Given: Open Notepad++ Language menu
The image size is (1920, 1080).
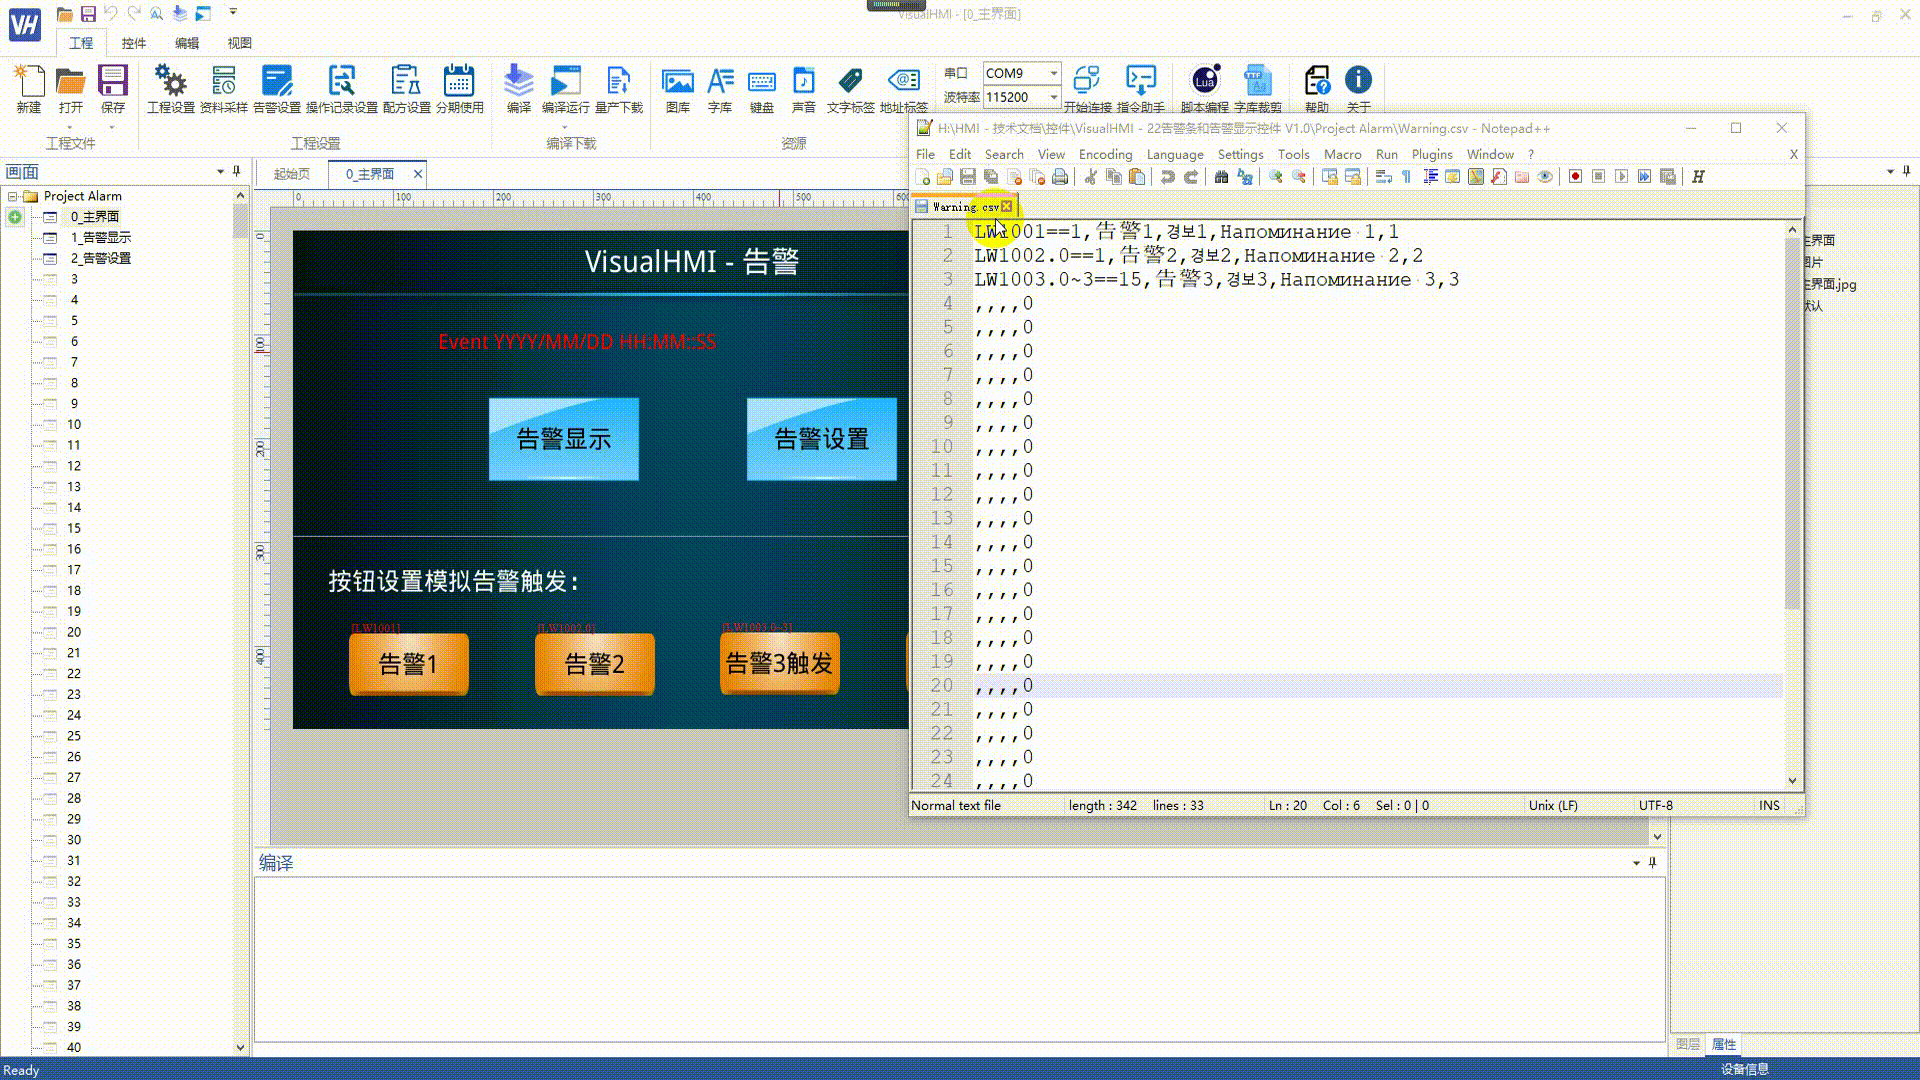Looking at the screenshot, I should coord(1174,154).
